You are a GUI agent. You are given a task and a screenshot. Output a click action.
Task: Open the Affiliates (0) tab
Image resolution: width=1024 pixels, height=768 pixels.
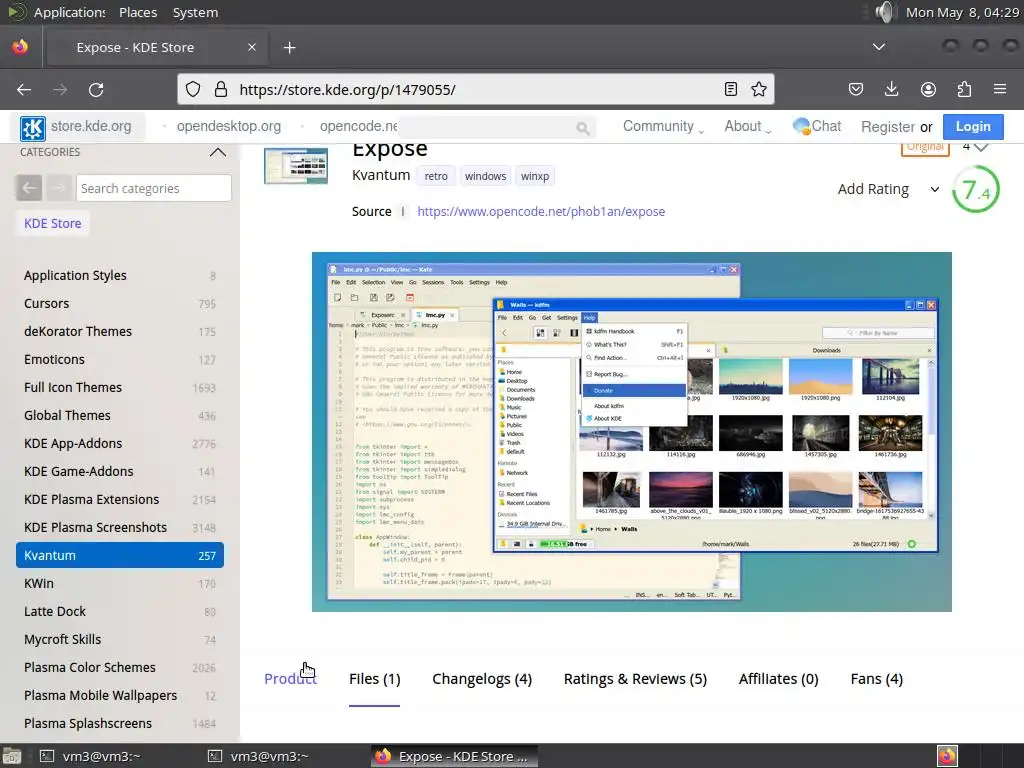pos(778,679)
